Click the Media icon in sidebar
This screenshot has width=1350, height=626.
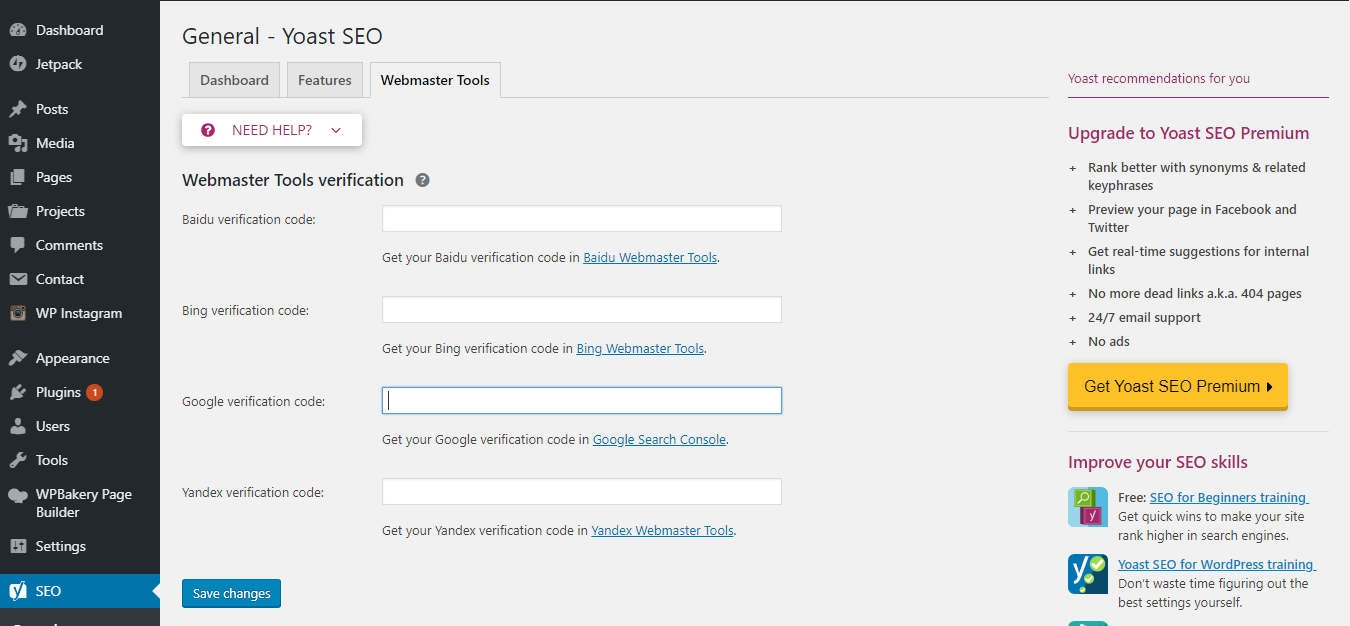(x=18, y=143)
